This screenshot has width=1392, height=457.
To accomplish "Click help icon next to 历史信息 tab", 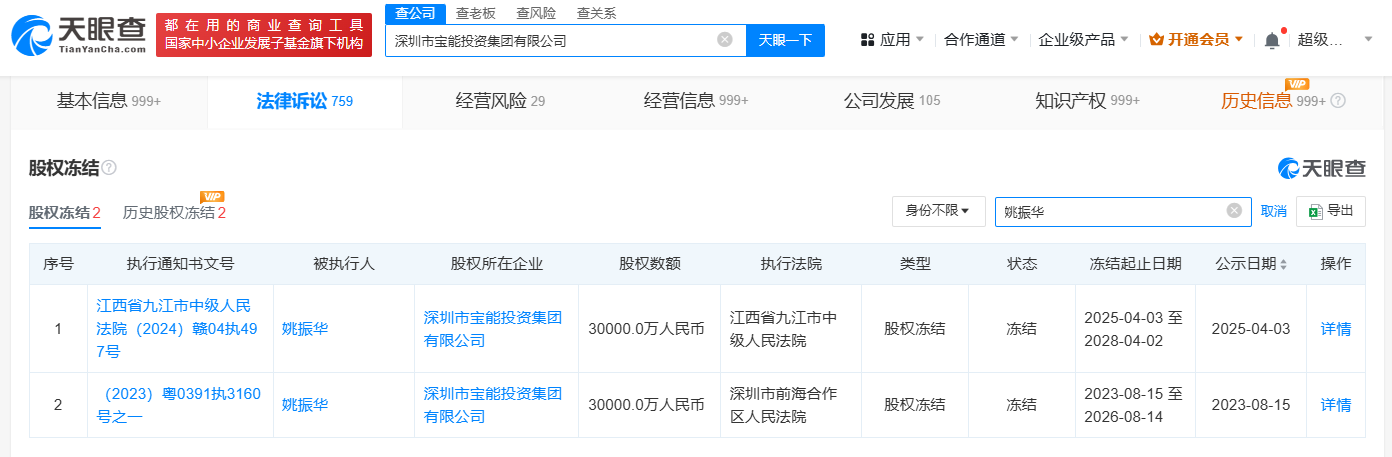I will (x=1338, y=101).
